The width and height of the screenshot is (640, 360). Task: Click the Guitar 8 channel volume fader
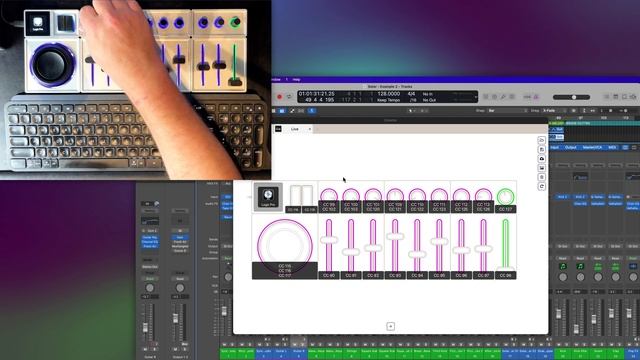click(x=145, y=327)
